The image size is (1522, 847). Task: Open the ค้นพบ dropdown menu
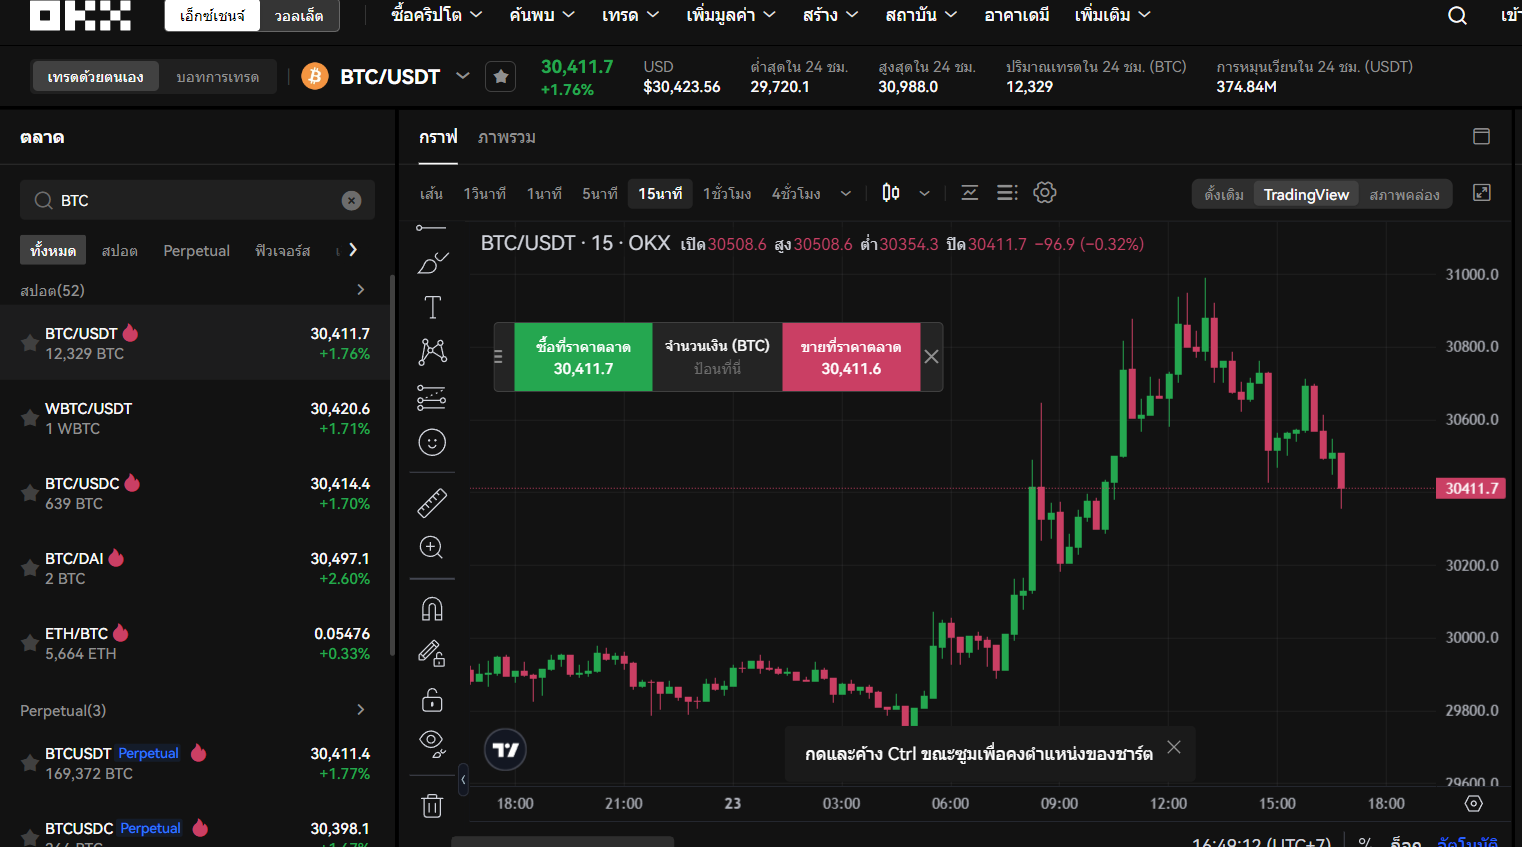(542, 15)
